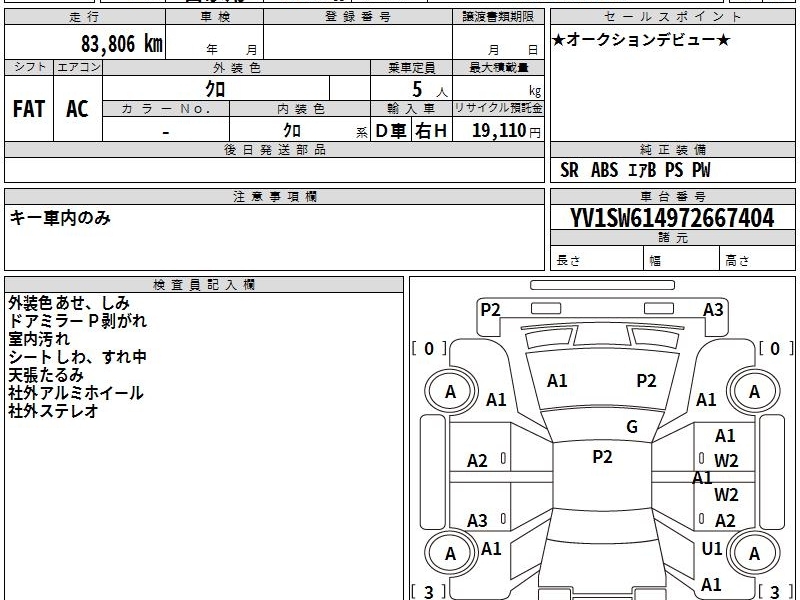Click the 後日発送部品 header

click(274, 149)
